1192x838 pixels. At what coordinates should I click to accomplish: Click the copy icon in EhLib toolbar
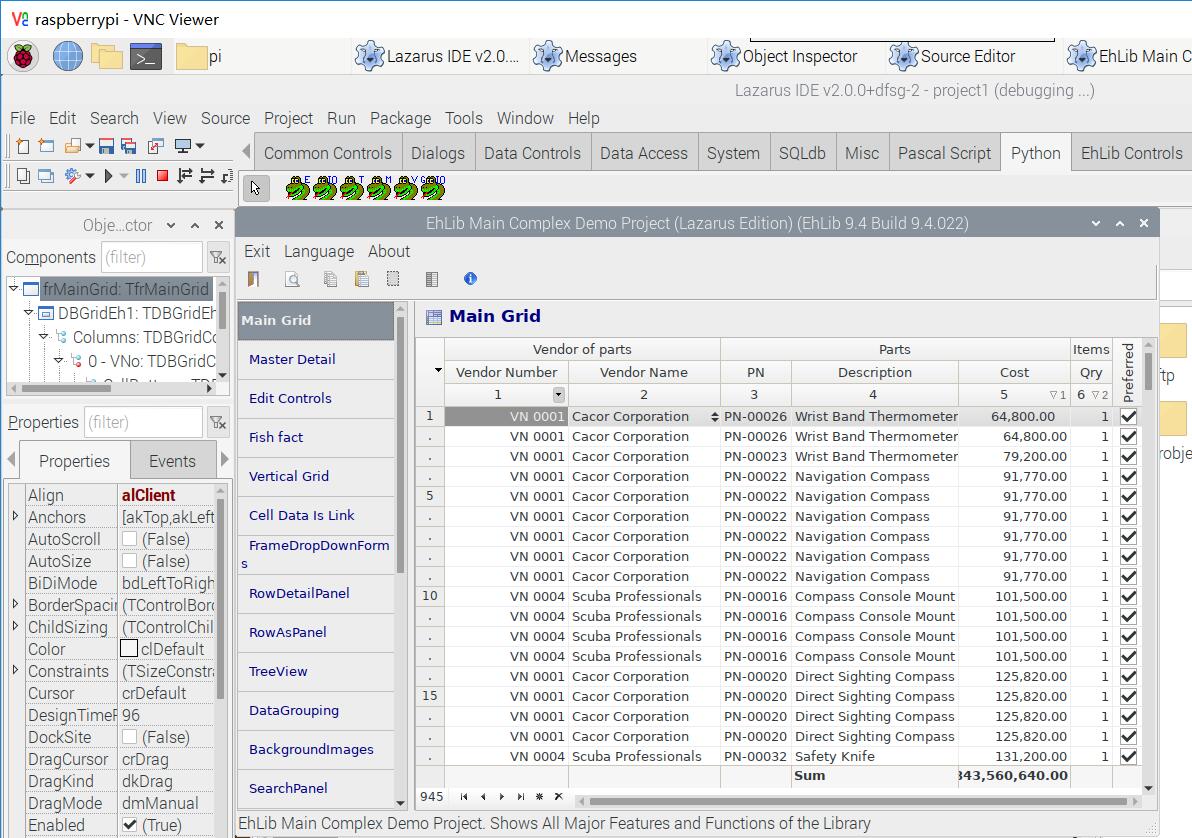coord(330,279)
